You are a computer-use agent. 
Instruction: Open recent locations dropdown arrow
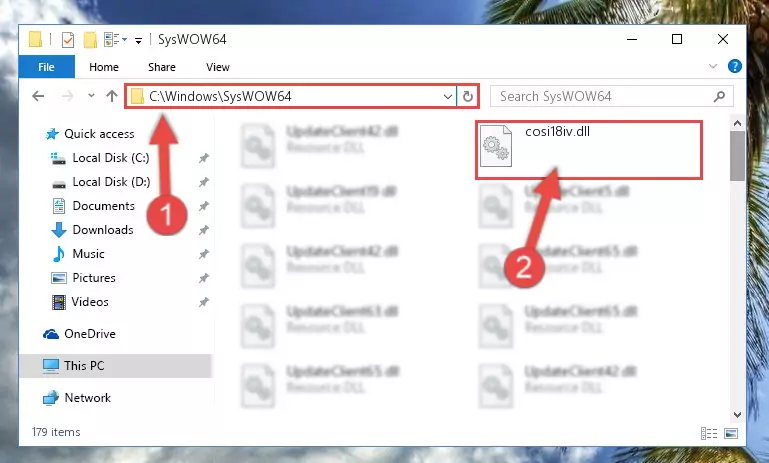tap(91, 96)
